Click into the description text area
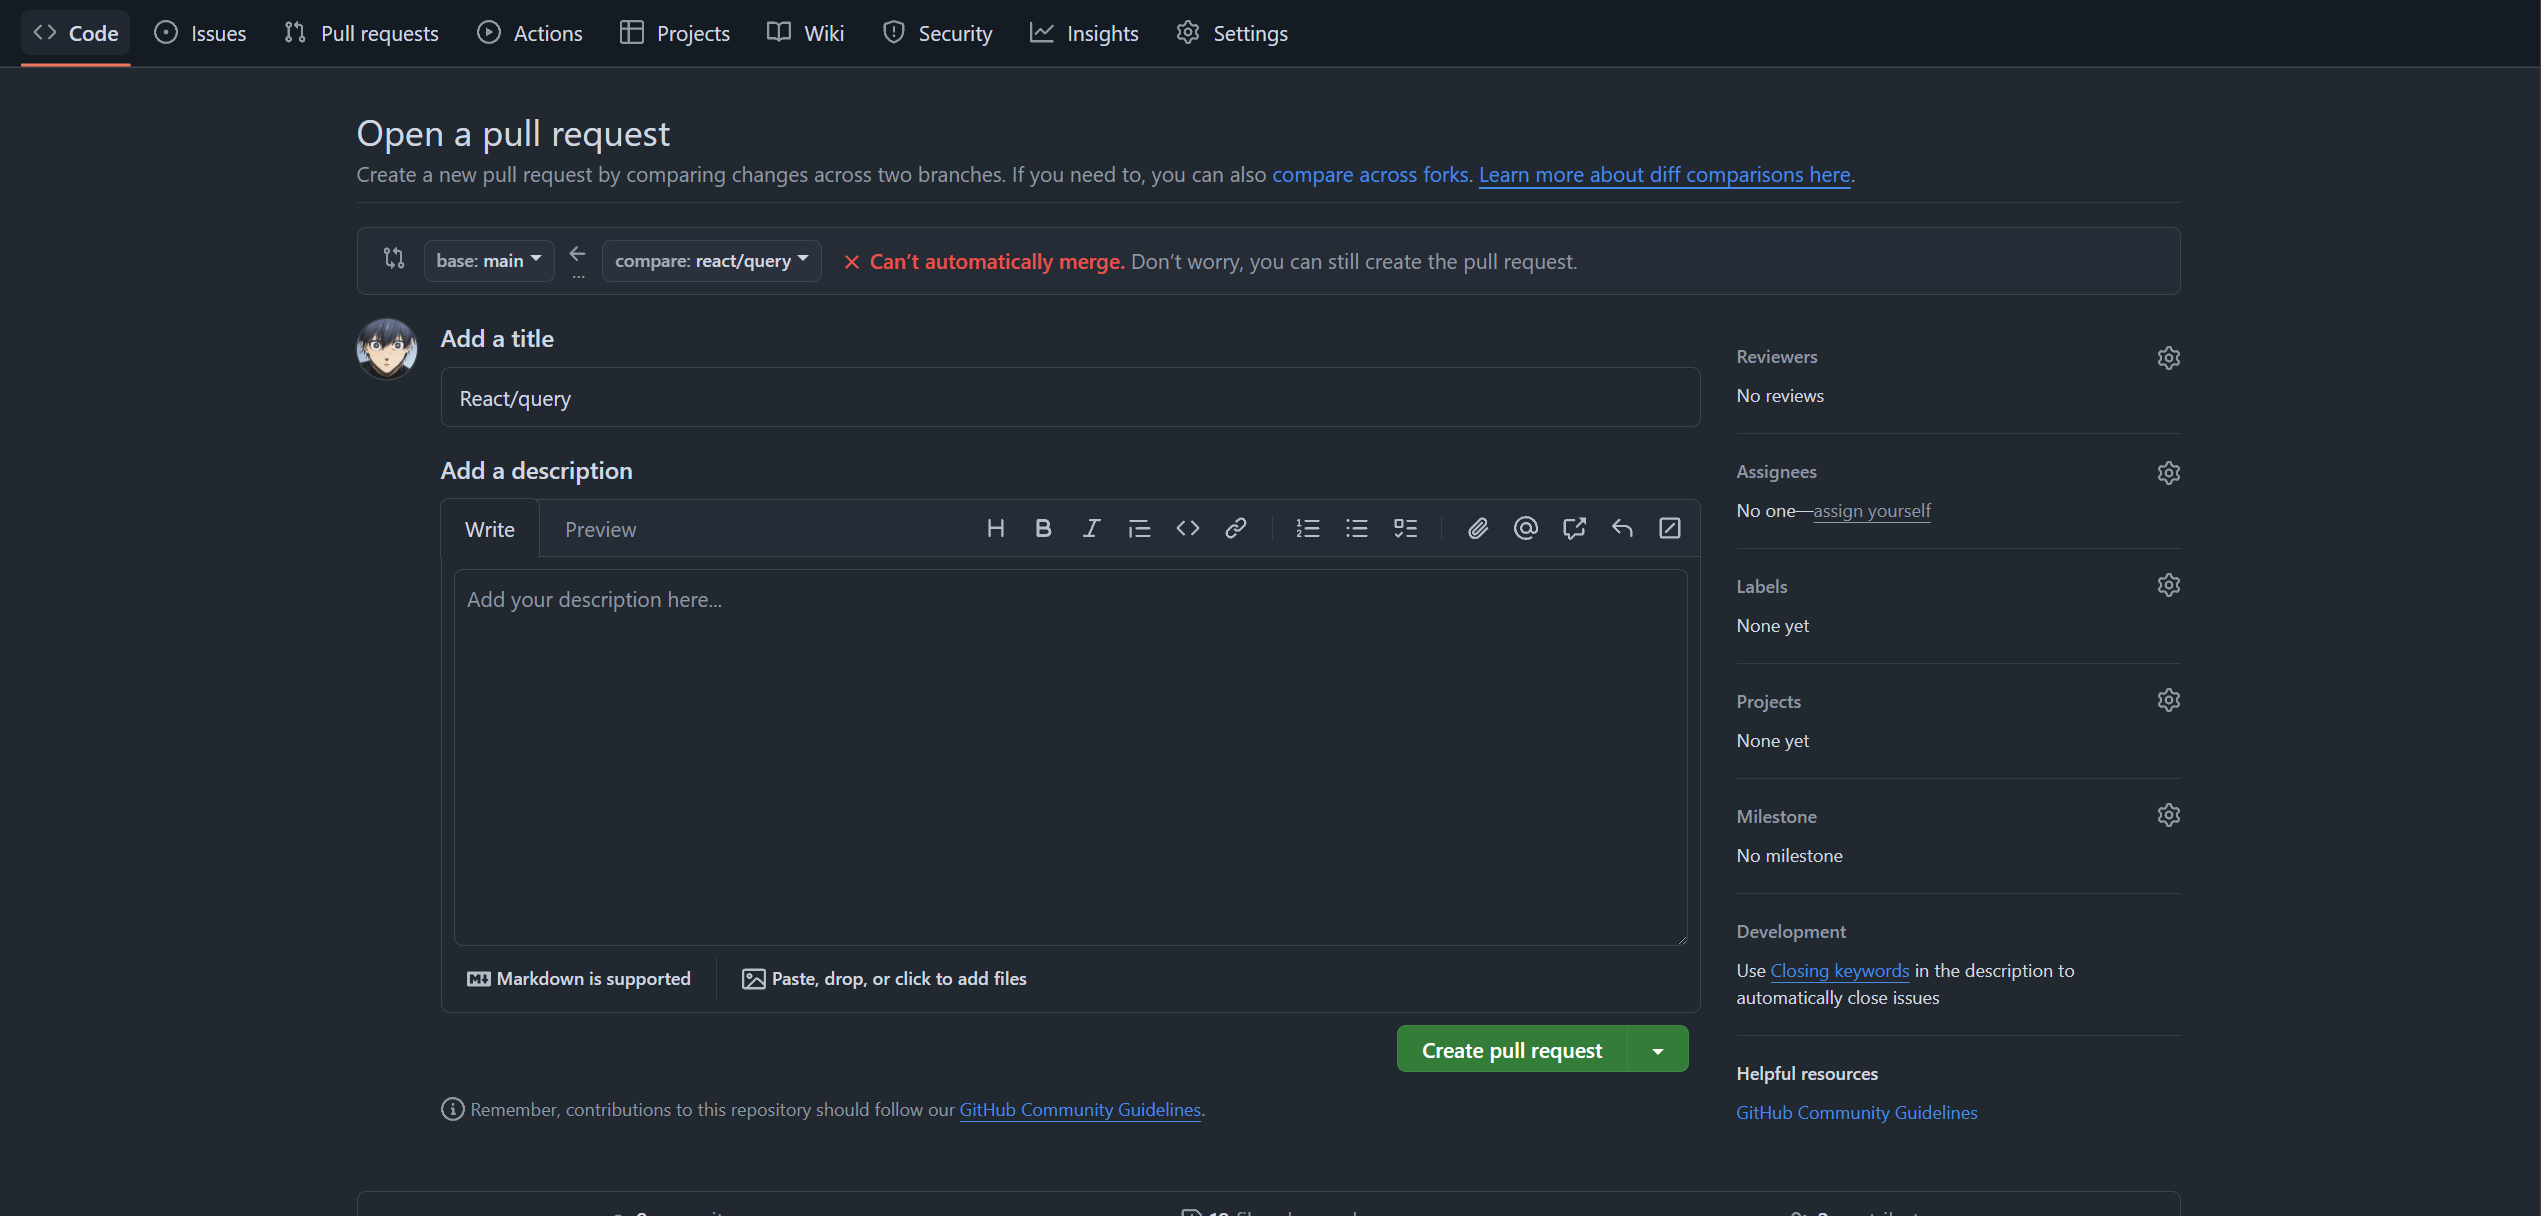 pyautogui.click(x=1070, y=757)
